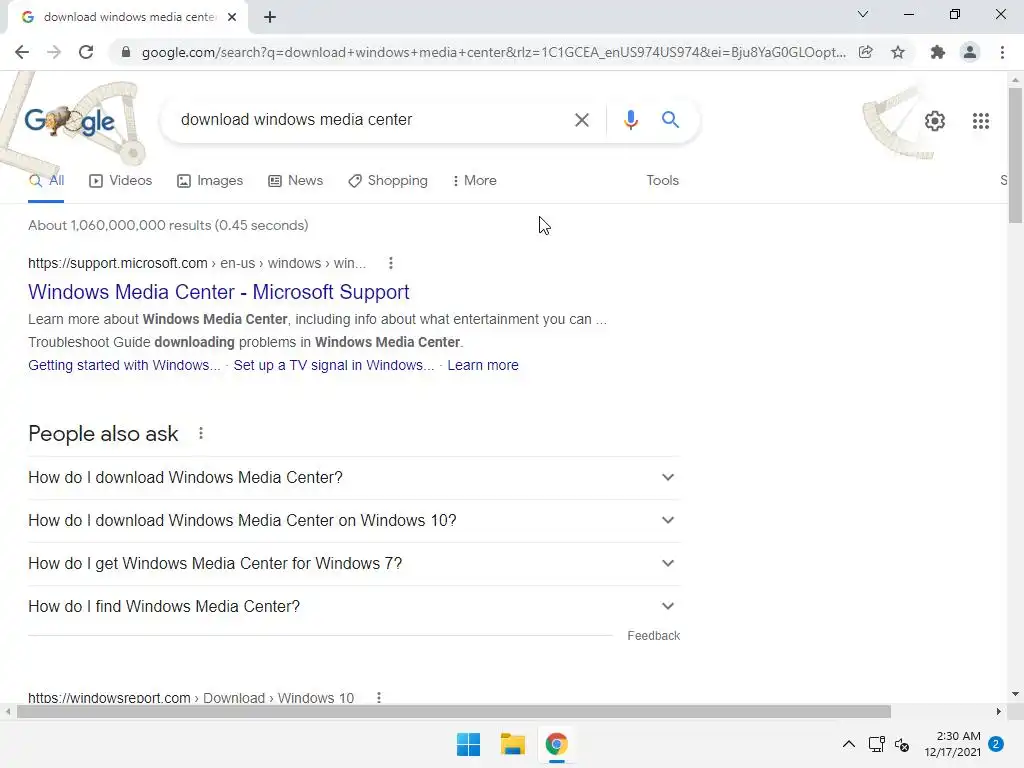
Task: Open the network status tray icon
Action: 876,744
